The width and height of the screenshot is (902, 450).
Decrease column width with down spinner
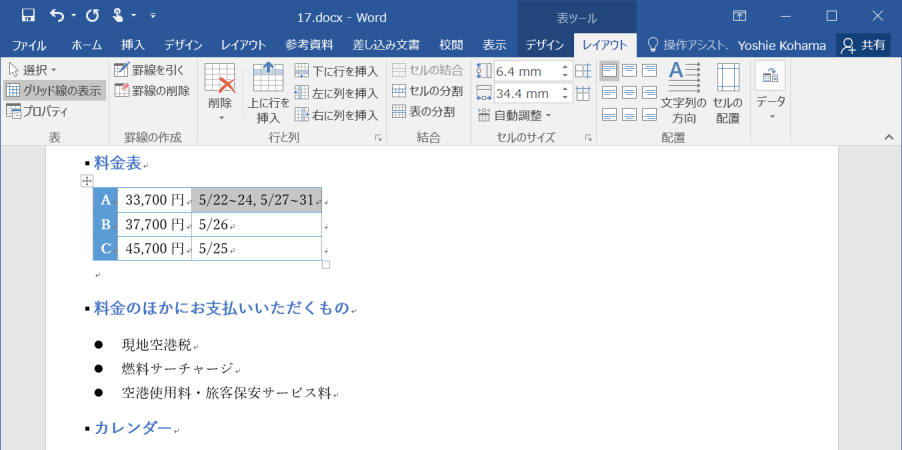565,98
